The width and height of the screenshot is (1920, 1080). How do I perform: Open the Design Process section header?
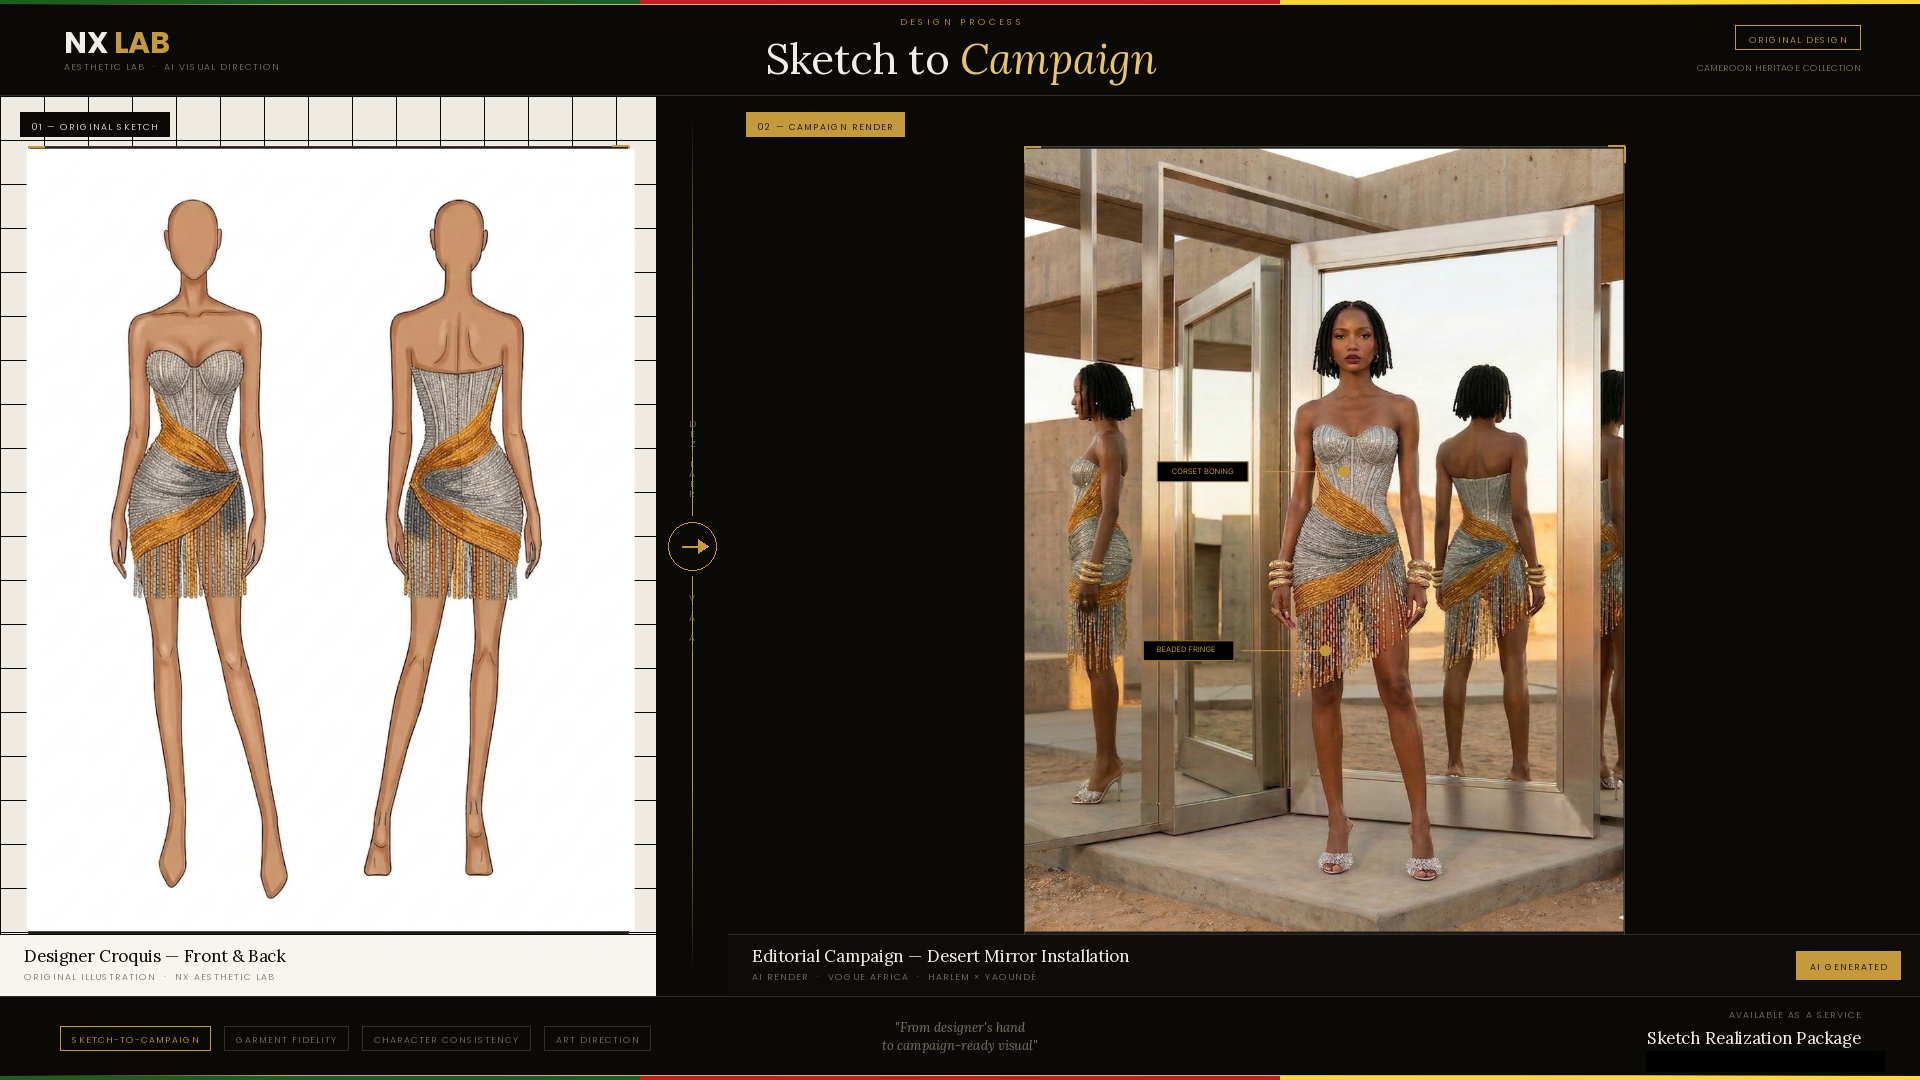pos(960,21)
